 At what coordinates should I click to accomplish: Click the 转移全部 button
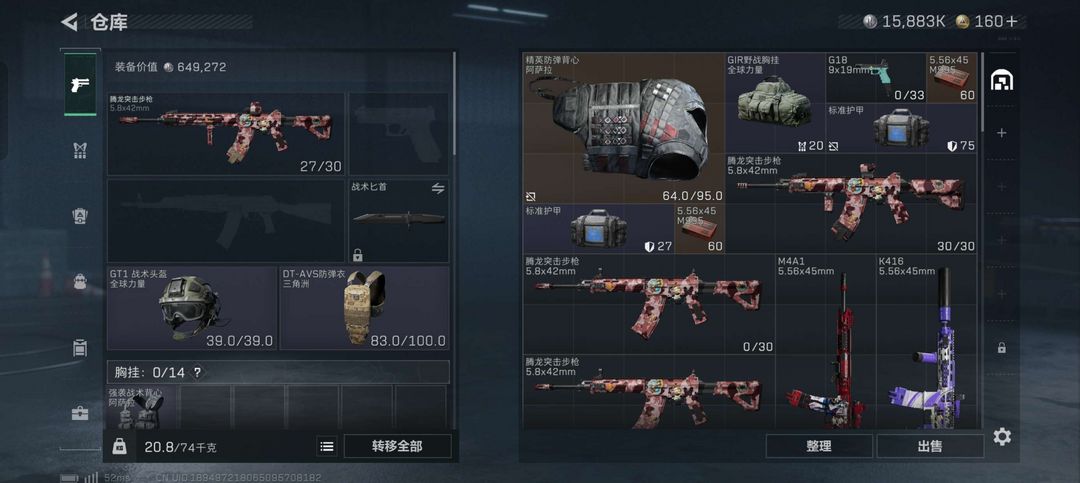pos(397,446)
